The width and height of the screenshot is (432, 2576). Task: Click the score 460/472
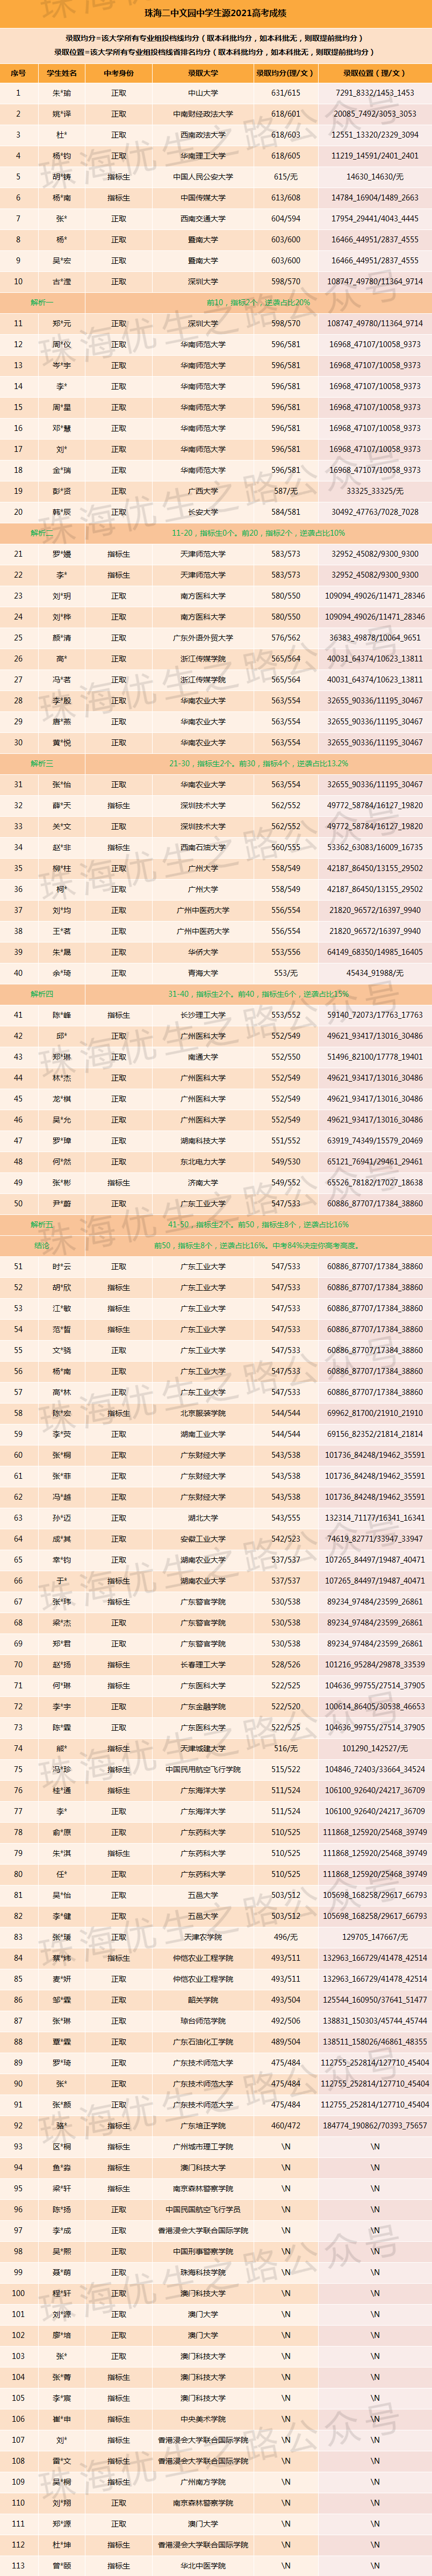pyautogui.click(x=286, y=2126)
